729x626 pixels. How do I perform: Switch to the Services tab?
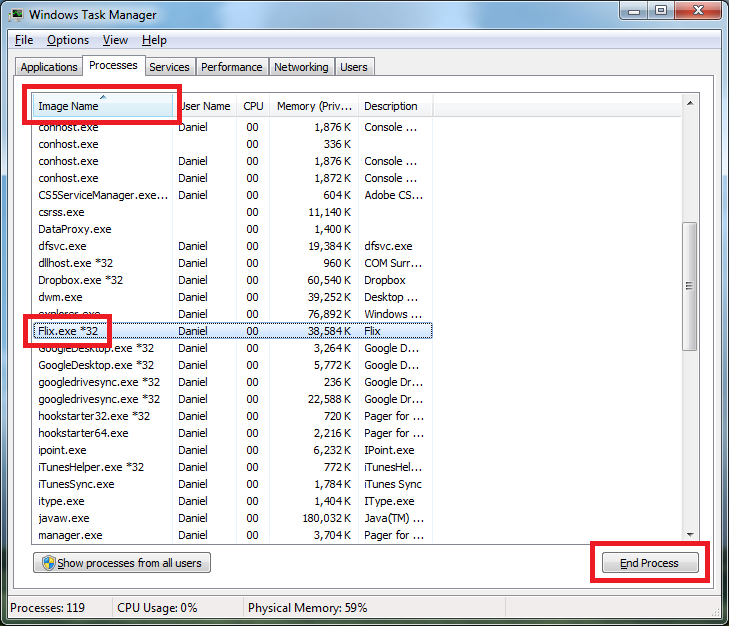tap(169, 67)
